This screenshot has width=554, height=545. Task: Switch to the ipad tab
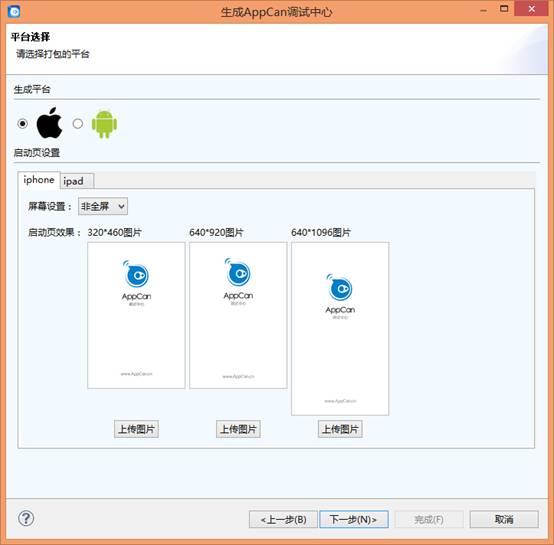point(74,181)
